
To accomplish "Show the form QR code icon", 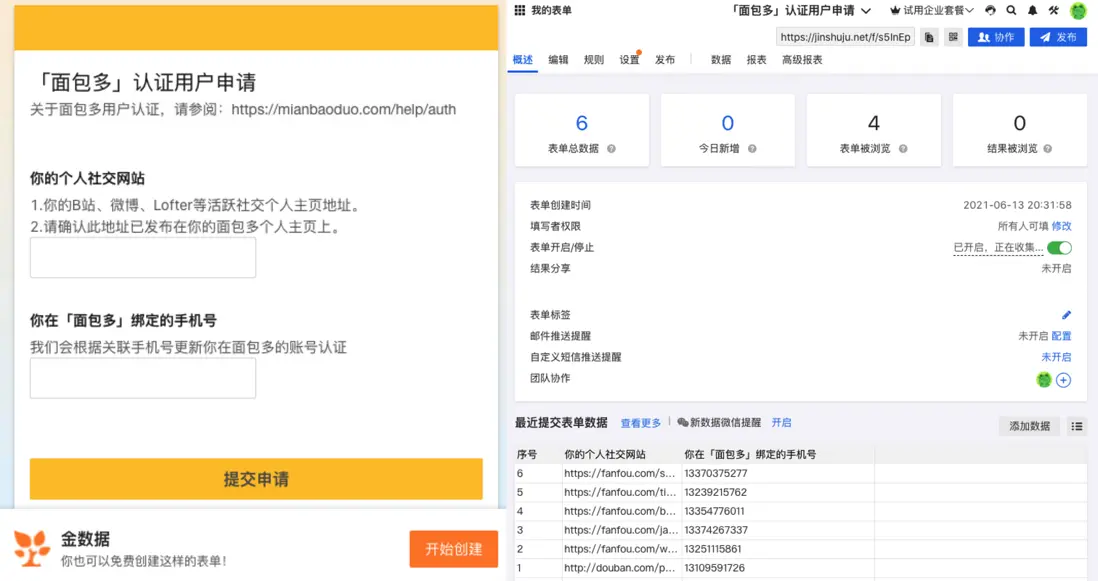I will tap(953, 37).
